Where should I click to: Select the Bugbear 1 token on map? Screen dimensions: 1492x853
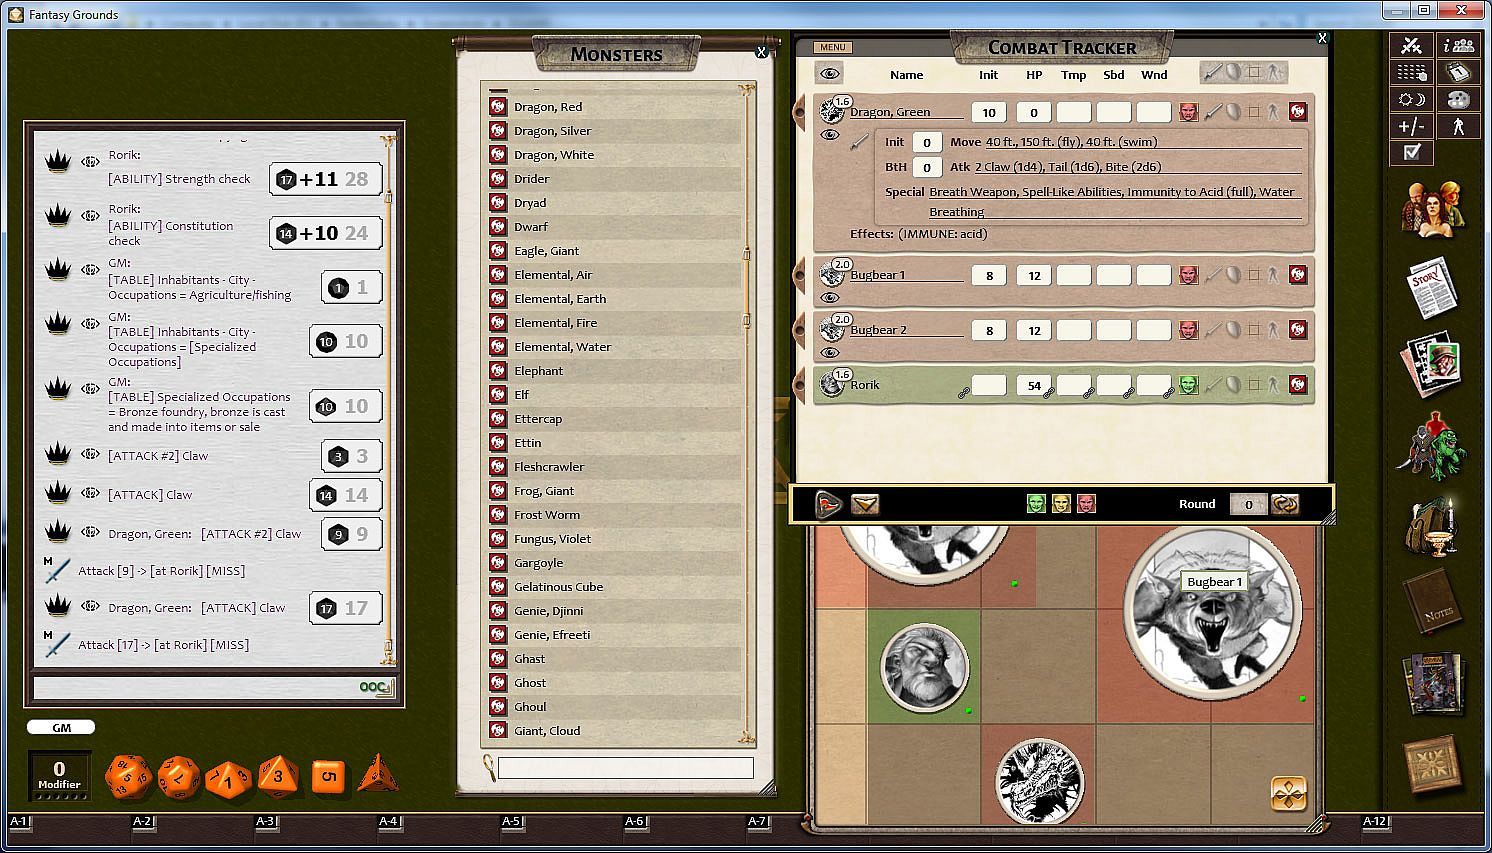[1212, 610]
